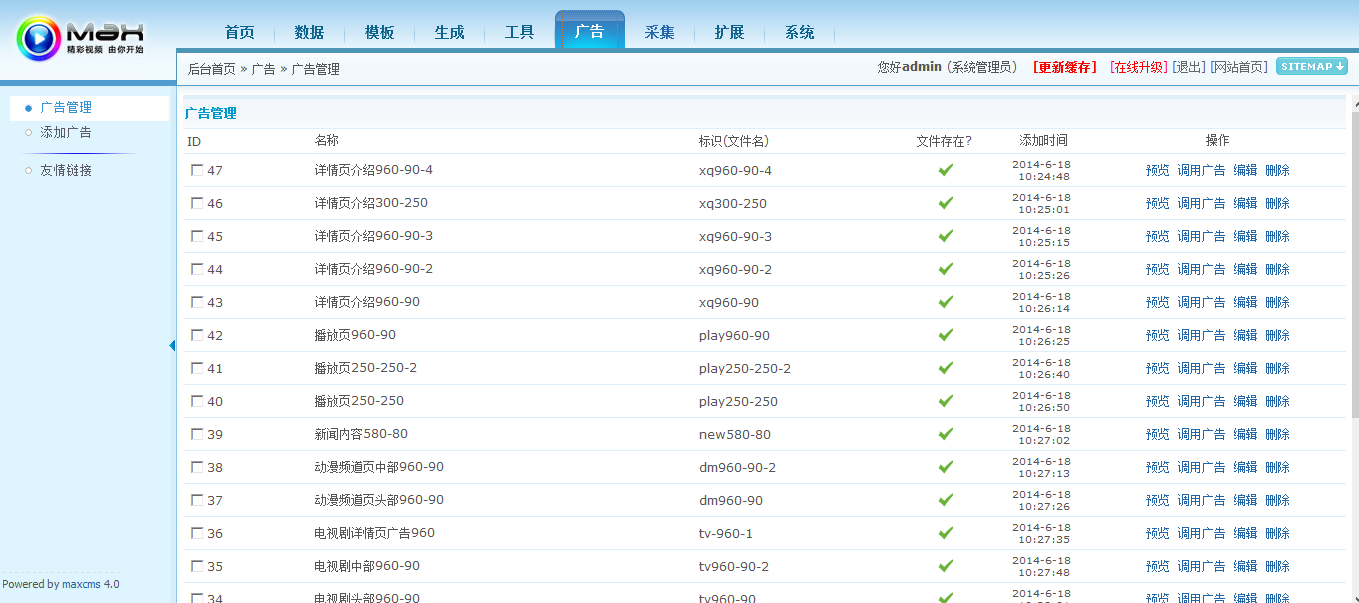Collapse sidebar using blue arrow
Viewport: 1359px width, 603px height.
tap(172, 344)
